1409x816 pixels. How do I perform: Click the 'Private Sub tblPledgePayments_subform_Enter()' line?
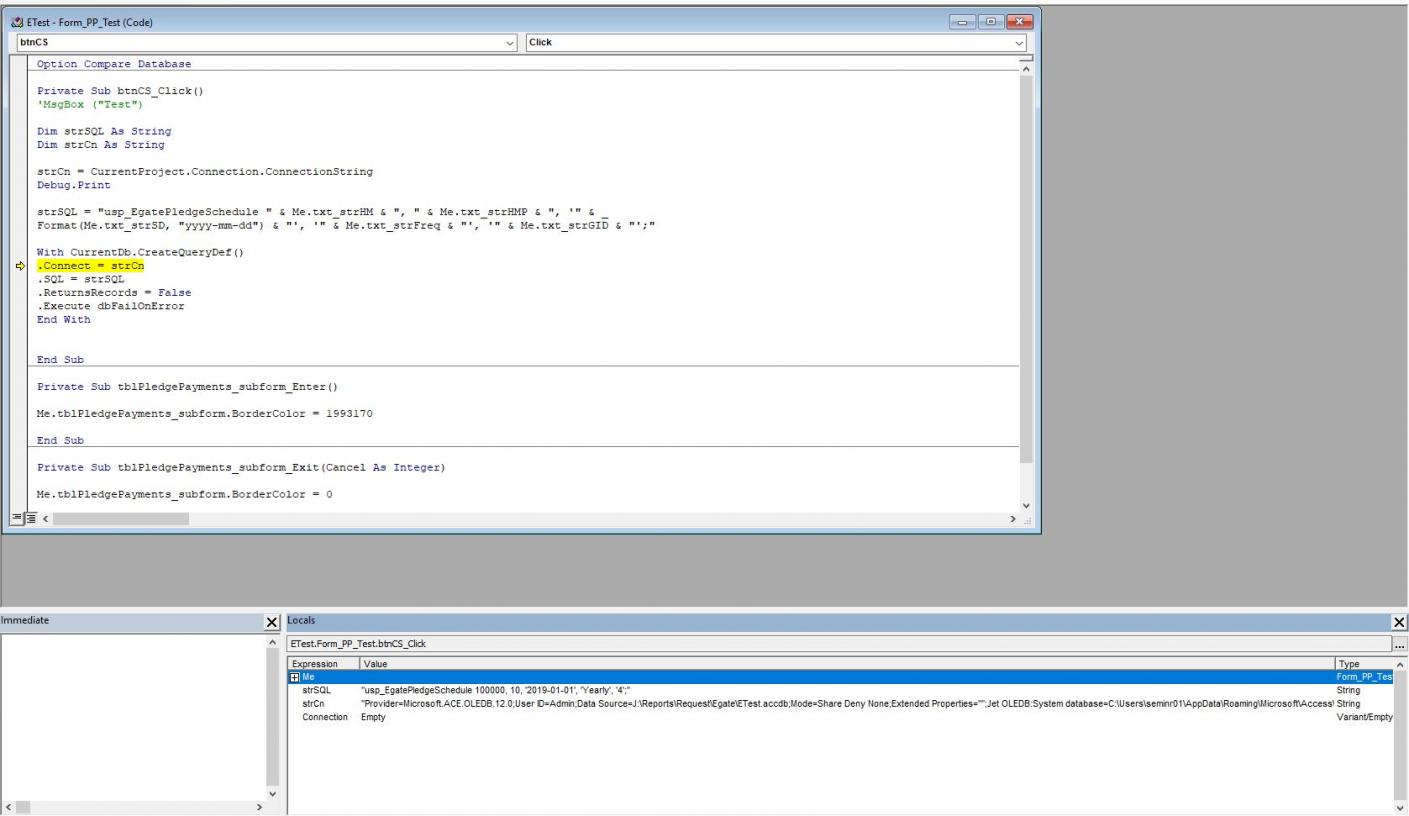188,387
